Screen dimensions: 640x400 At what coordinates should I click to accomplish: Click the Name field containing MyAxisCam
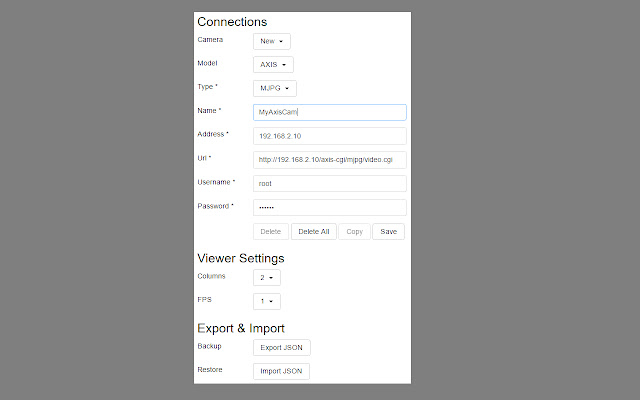[x=329, y=112]
